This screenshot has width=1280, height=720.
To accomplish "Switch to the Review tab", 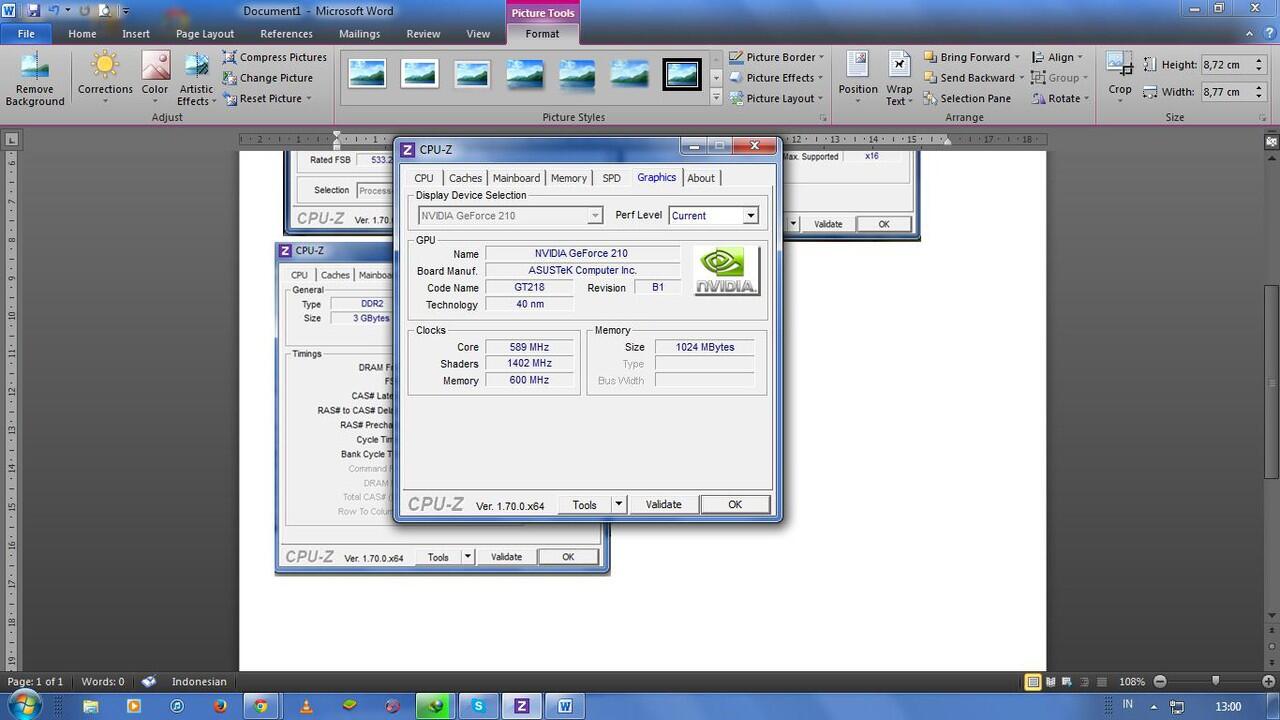I will pyautogui.click(x=423, y=33).
